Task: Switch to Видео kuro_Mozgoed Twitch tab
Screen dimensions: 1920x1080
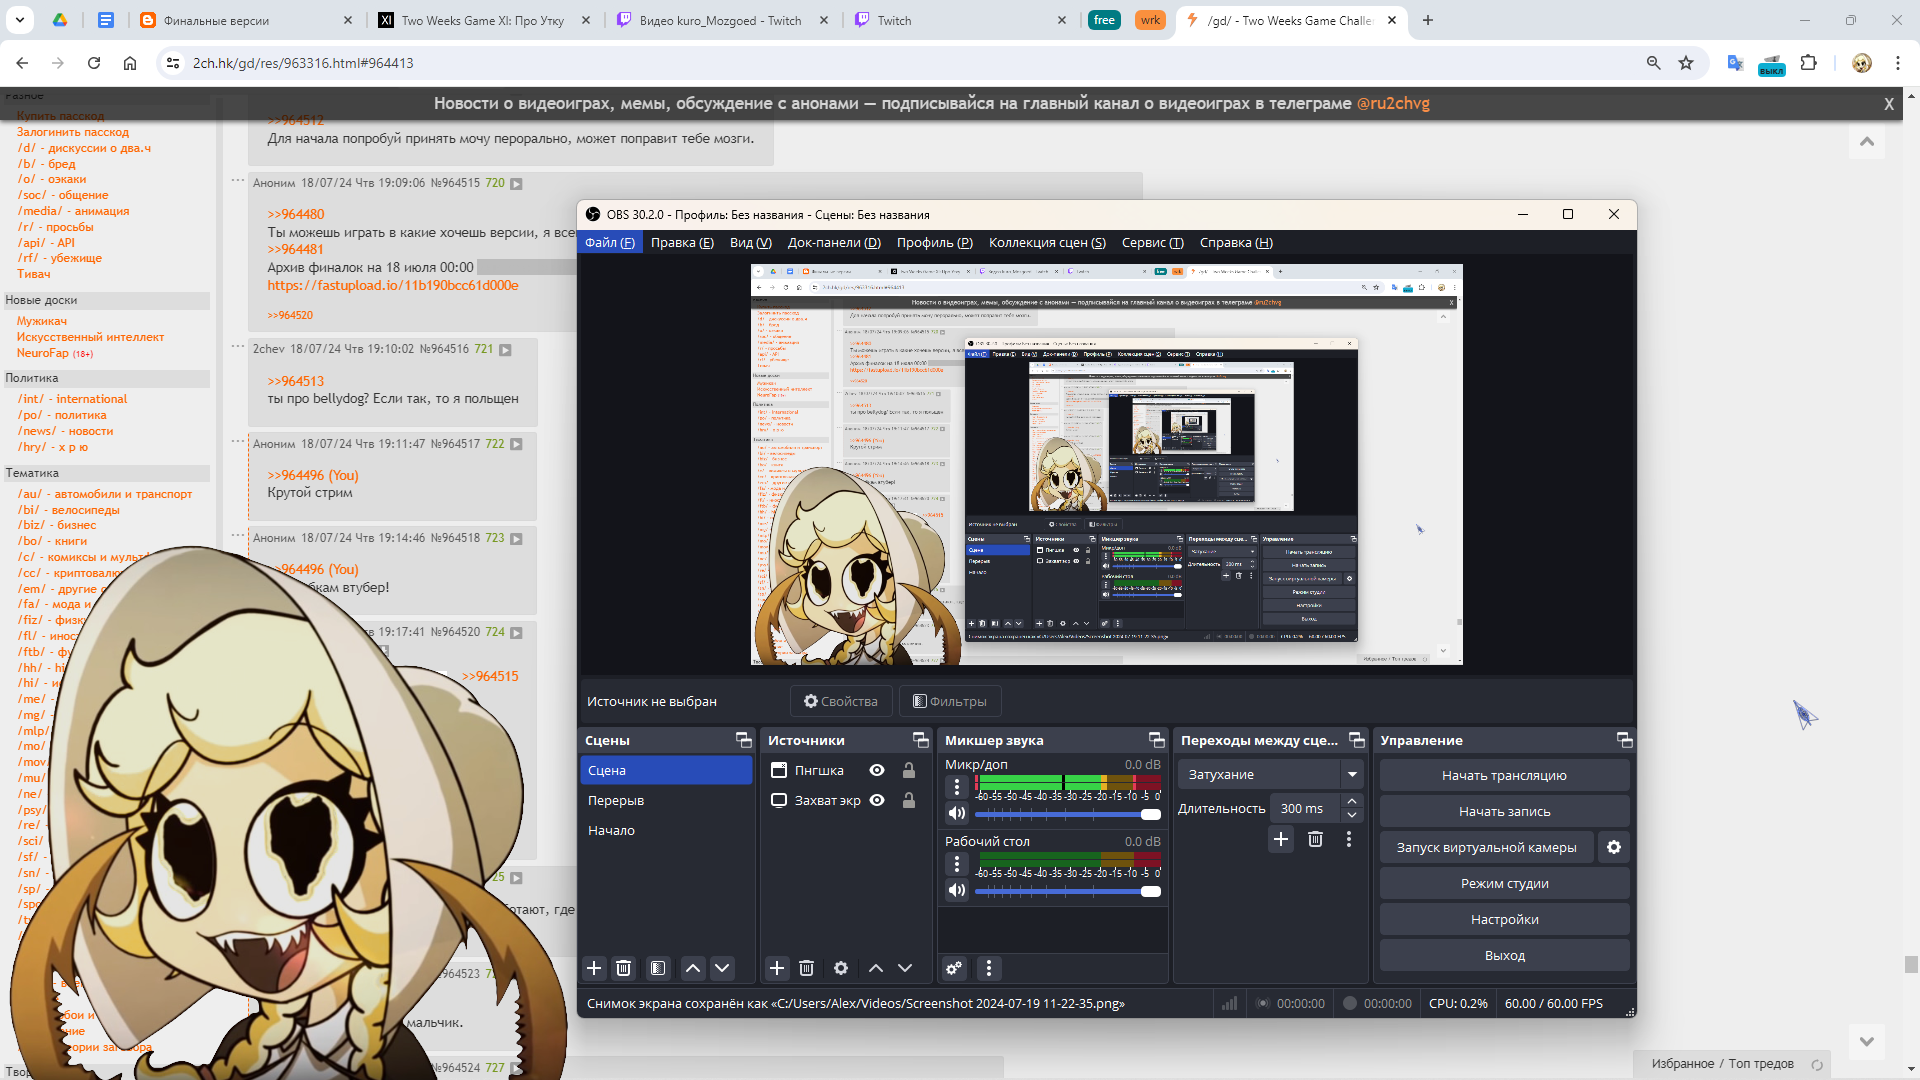Action: pos(721,20)
